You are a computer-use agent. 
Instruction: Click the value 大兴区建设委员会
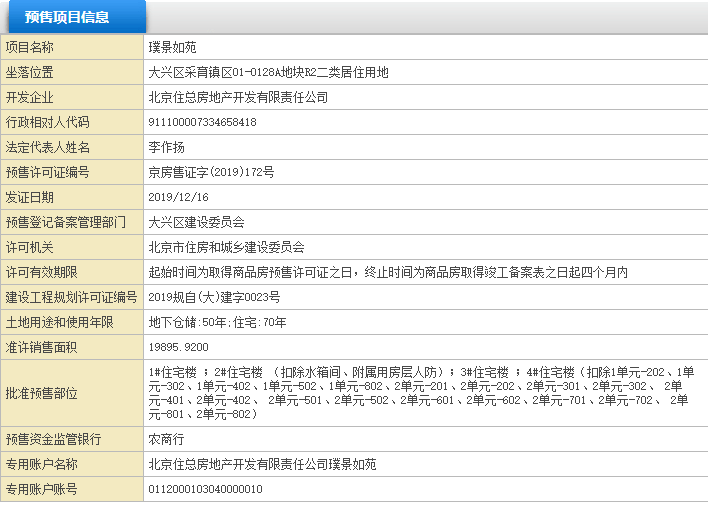click(196, 222)
